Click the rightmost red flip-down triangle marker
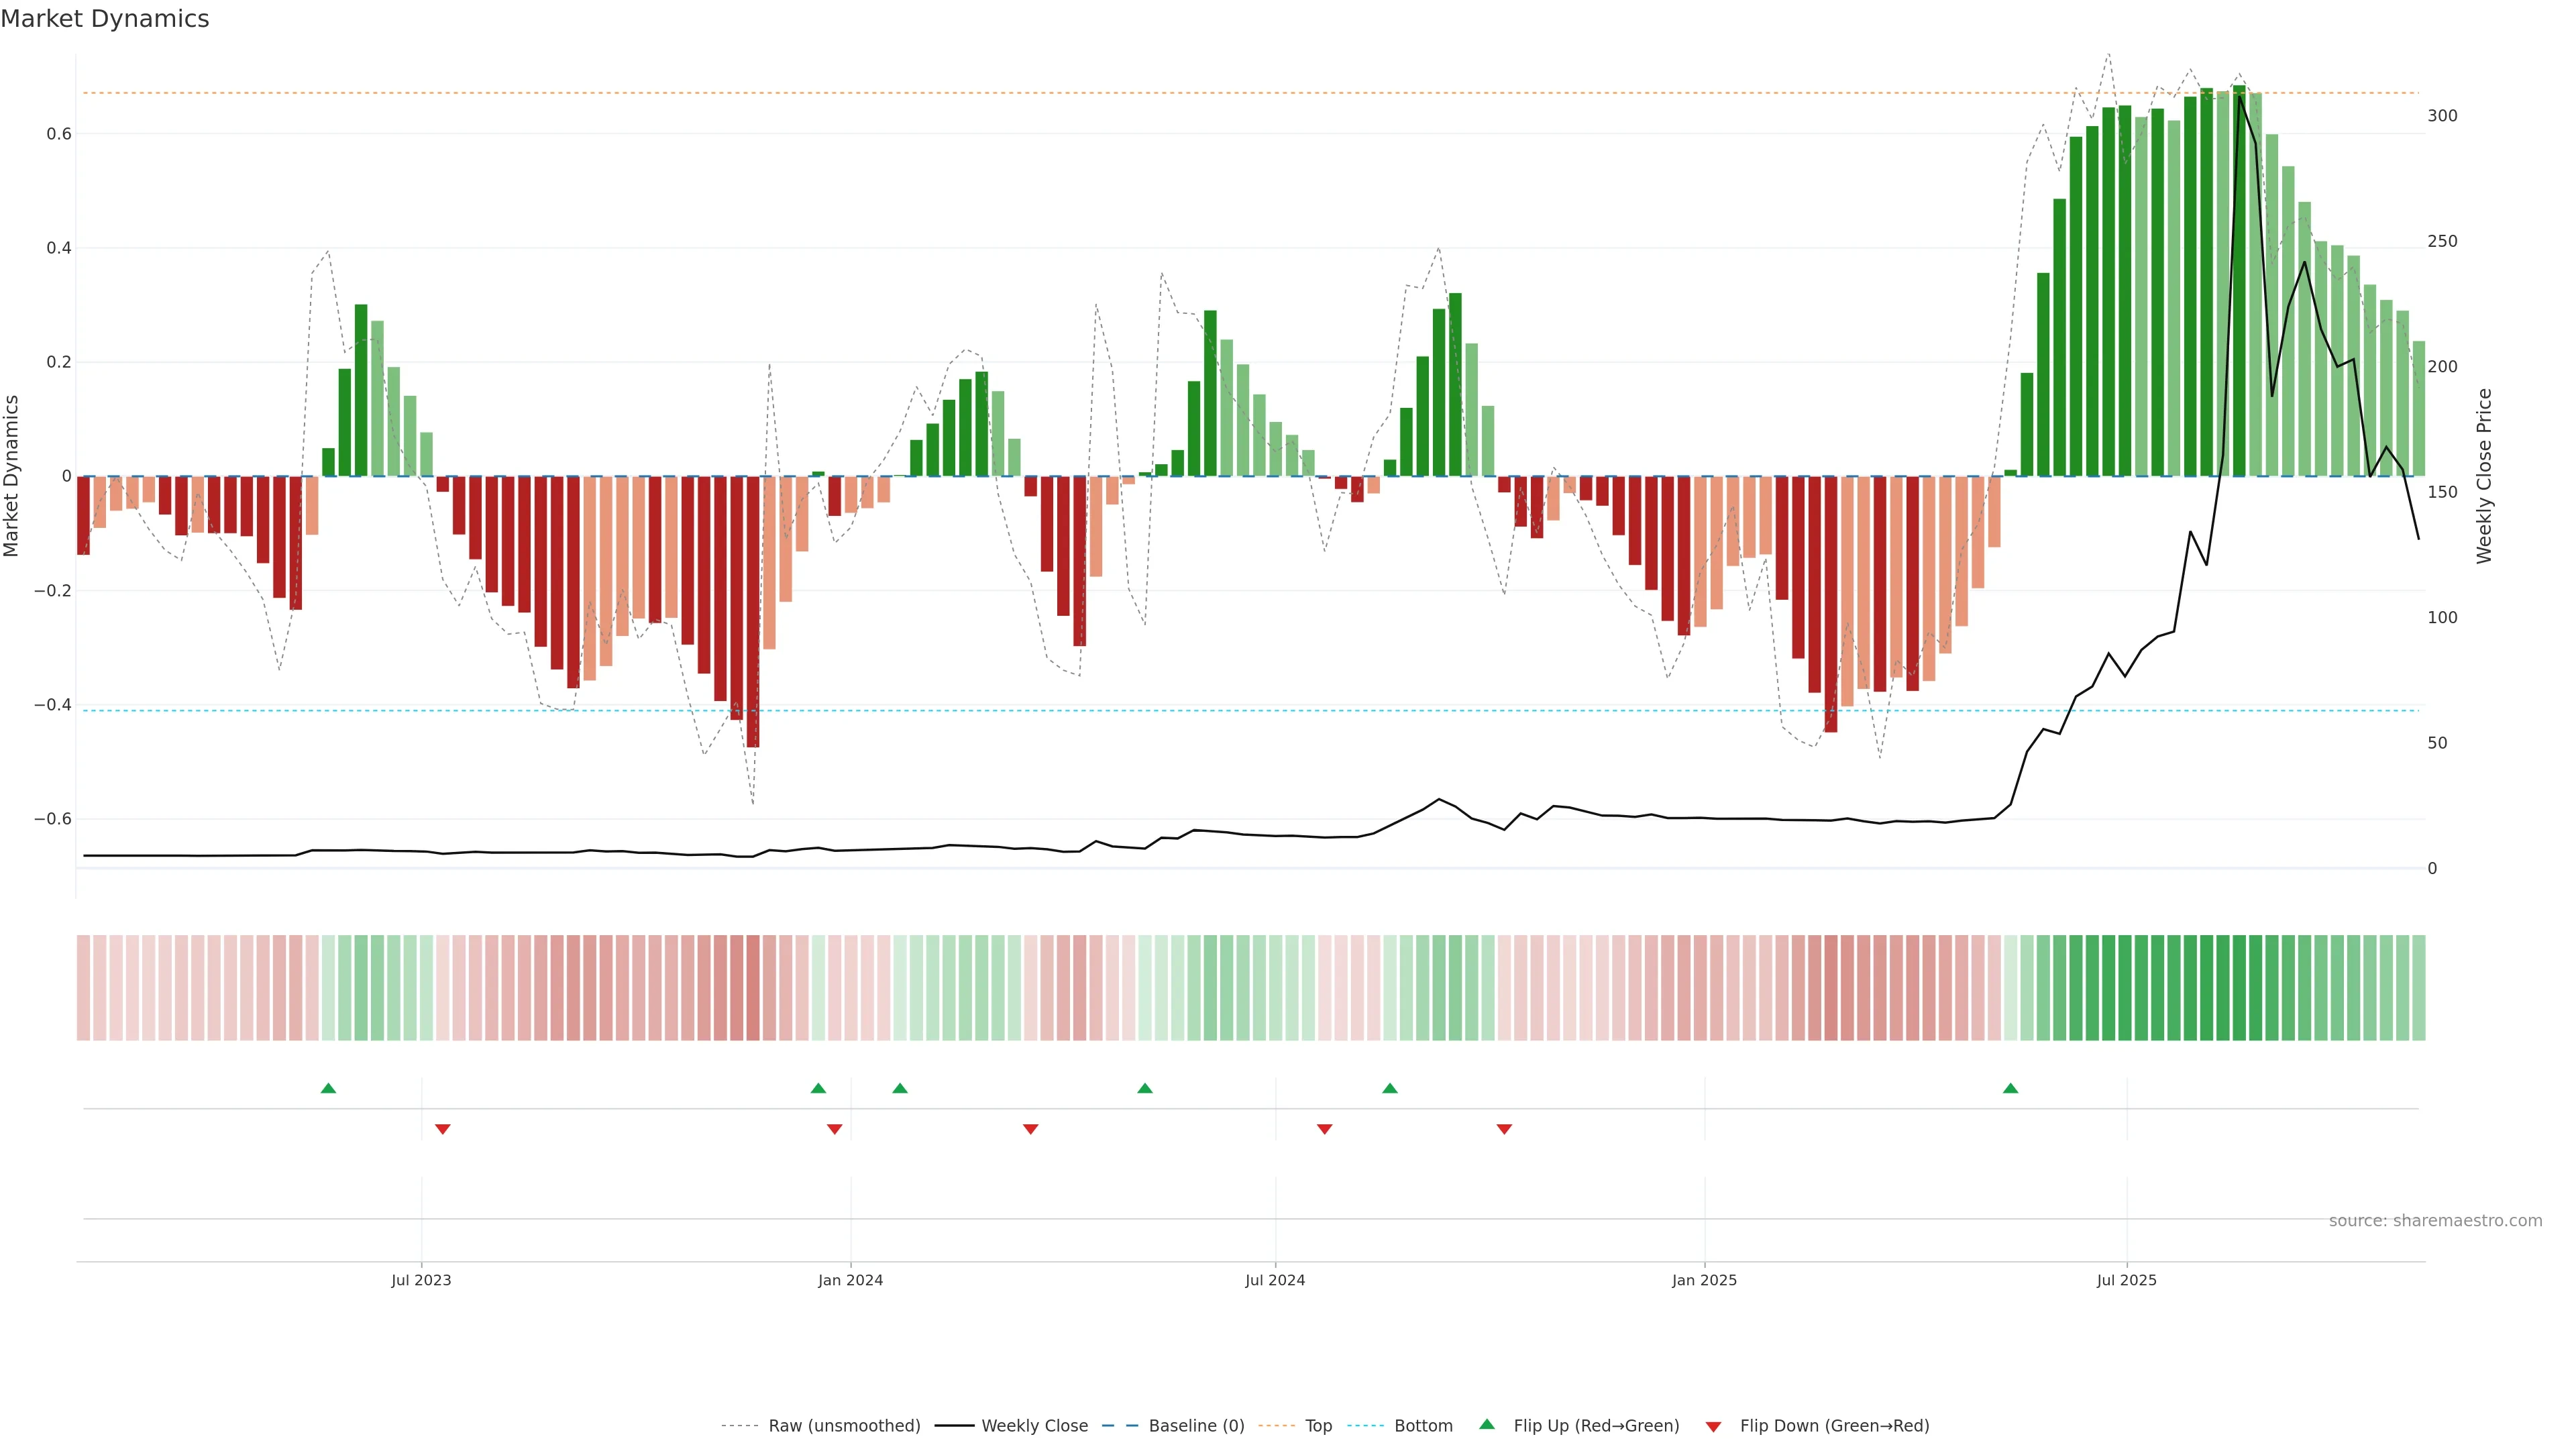Image resolution: width=2576 pixels, height=1449 pixels. click(1504, 1129)
